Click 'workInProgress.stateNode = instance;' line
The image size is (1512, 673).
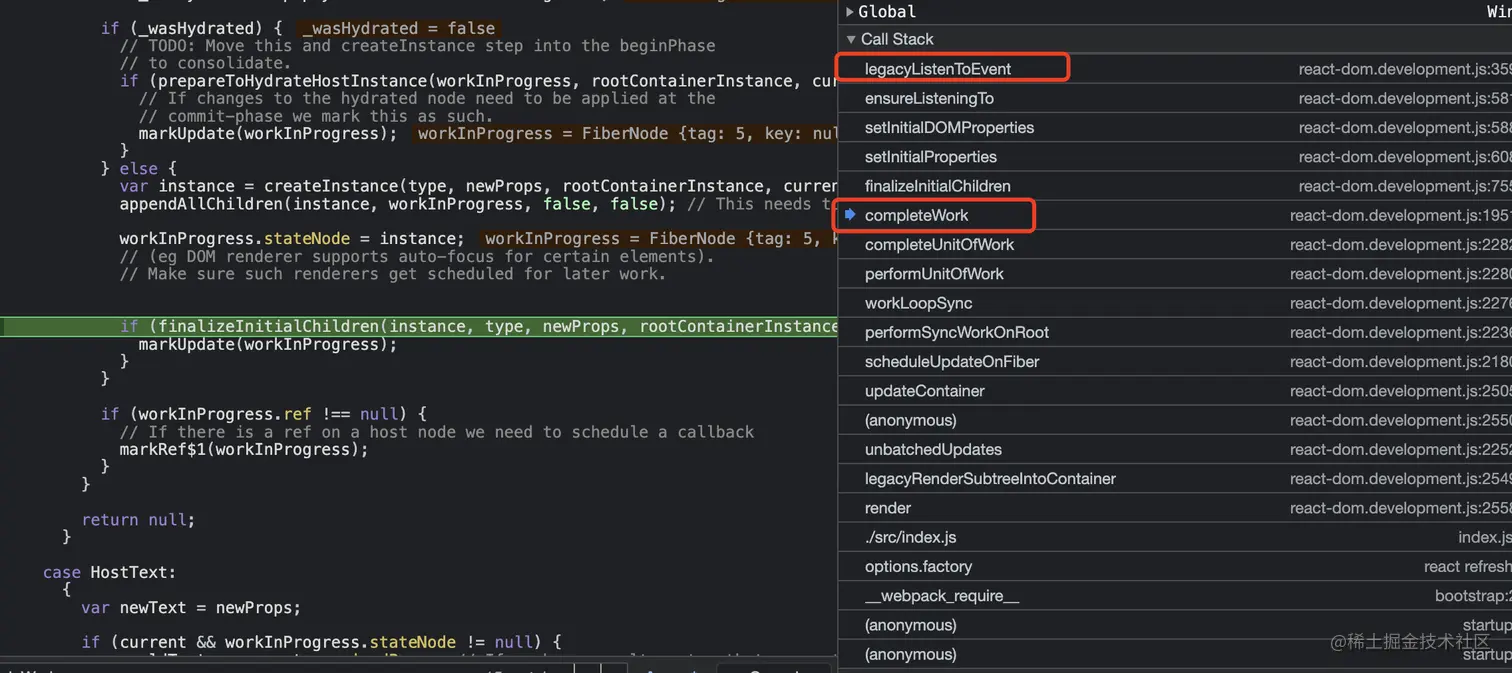coord(291,239)
